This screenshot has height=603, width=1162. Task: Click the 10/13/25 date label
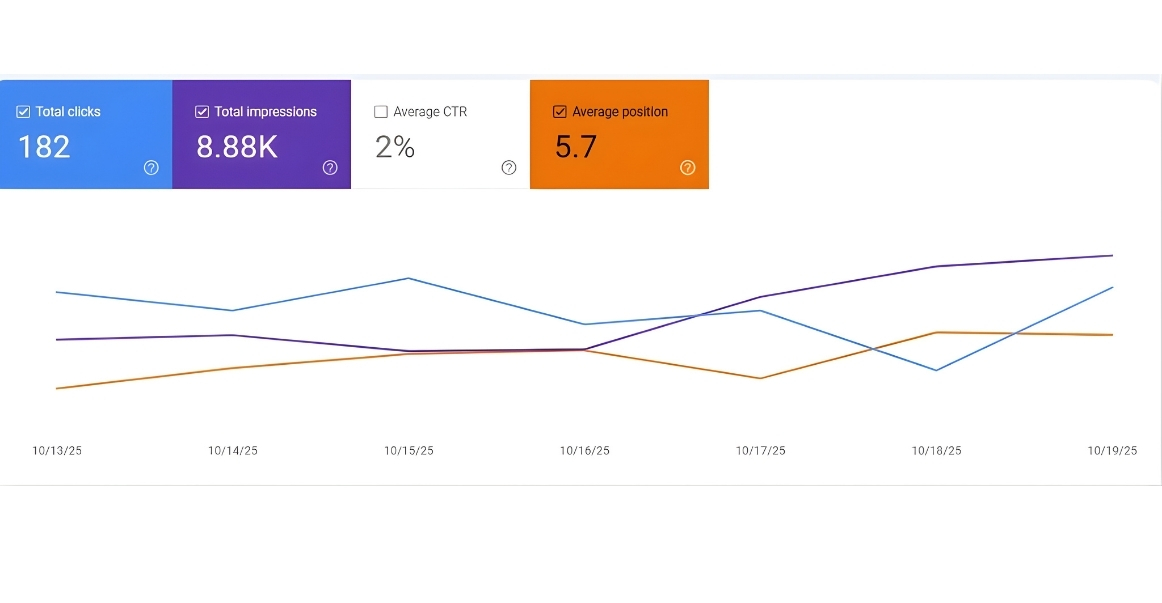click(57, 451)
